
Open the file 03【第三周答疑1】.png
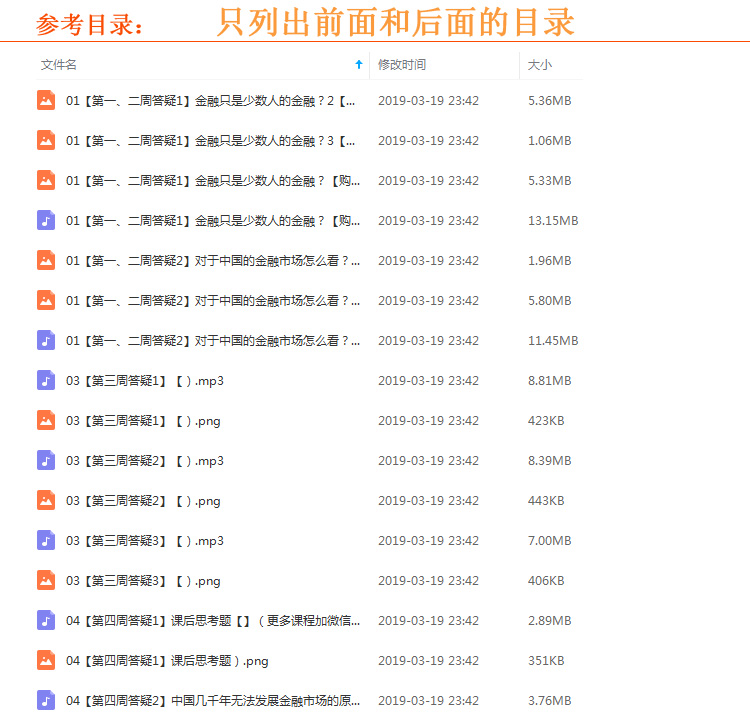143,421
